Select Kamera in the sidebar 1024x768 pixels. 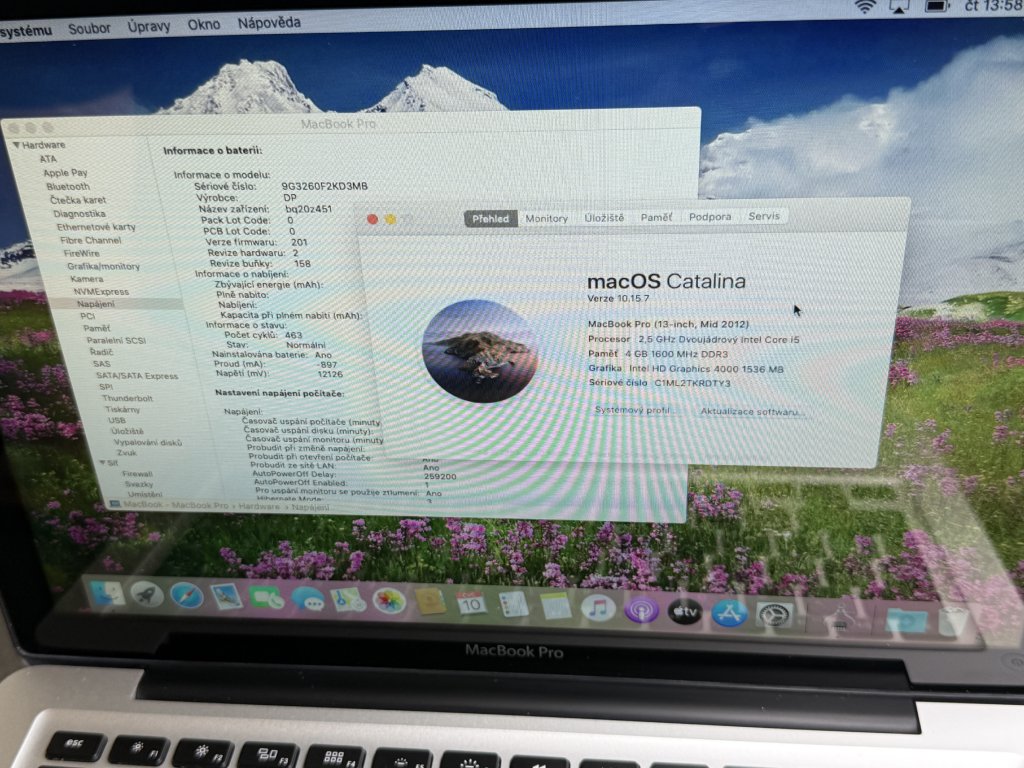tap(86, 279)
